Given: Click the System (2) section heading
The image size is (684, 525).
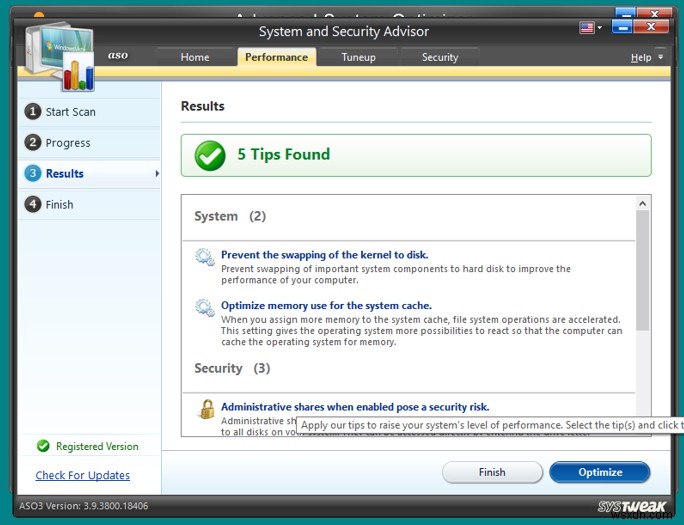Looking at the screenshot, I should [230, 216].
